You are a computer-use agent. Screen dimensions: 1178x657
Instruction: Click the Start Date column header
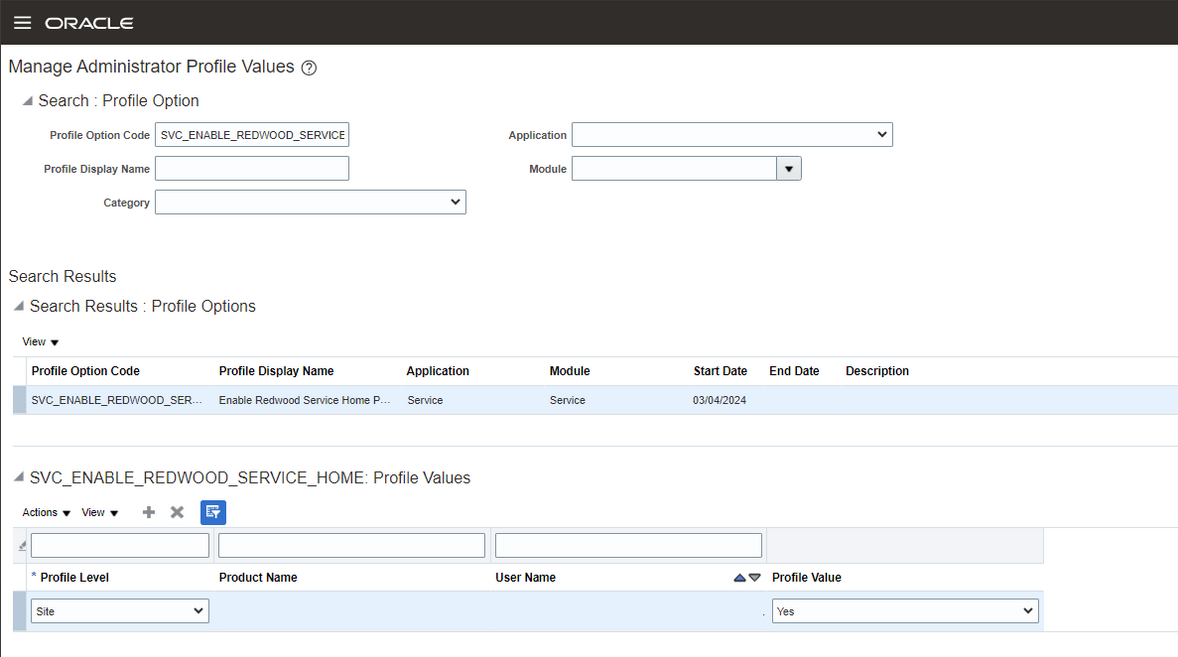click(720, 371)
